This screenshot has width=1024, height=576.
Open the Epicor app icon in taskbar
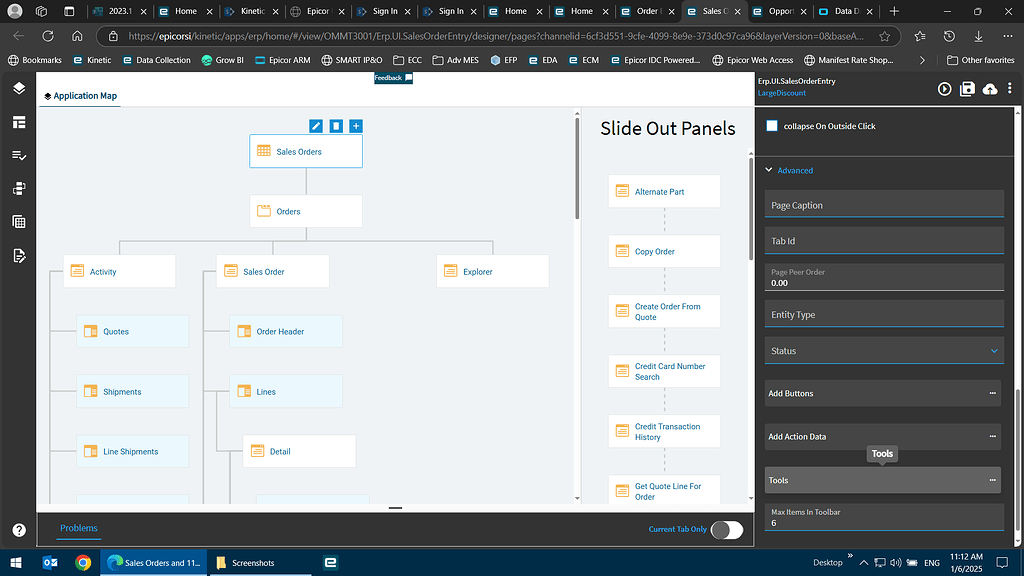tap(330, 562)
